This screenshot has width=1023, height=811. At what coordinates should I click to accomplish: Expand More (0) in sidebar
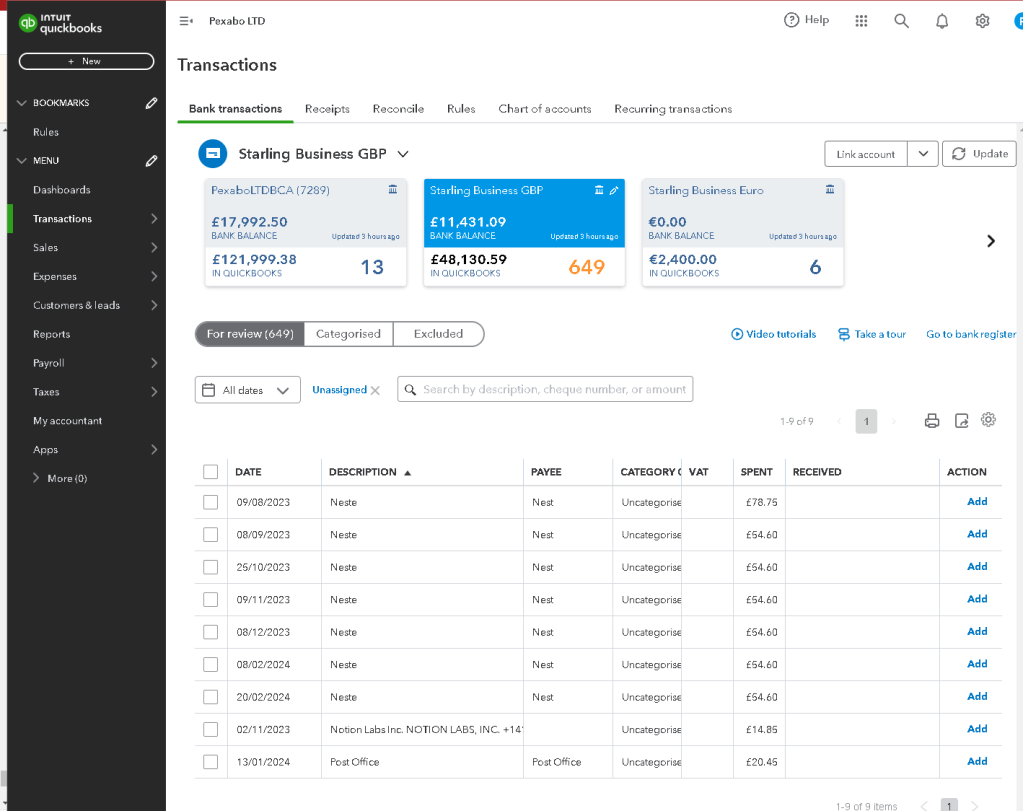[x=60, y=478]
